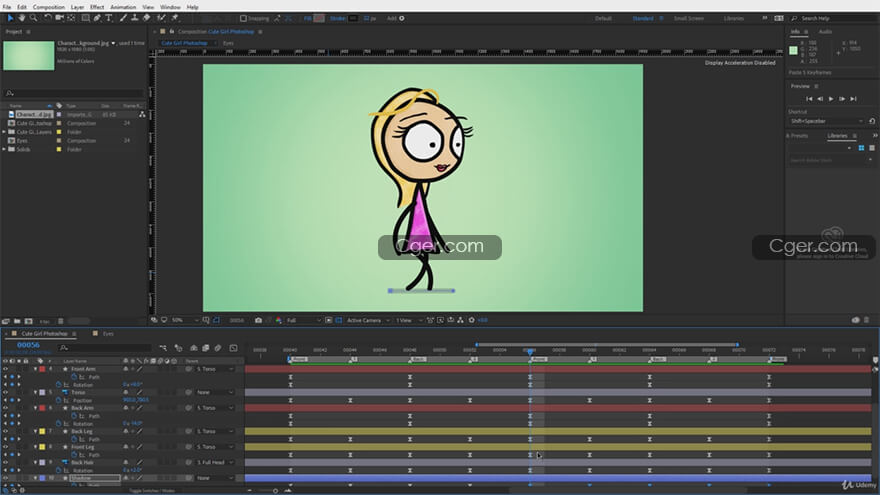Switch to the Audio panel tab
The image size is (880, 495).
(825, 32)
